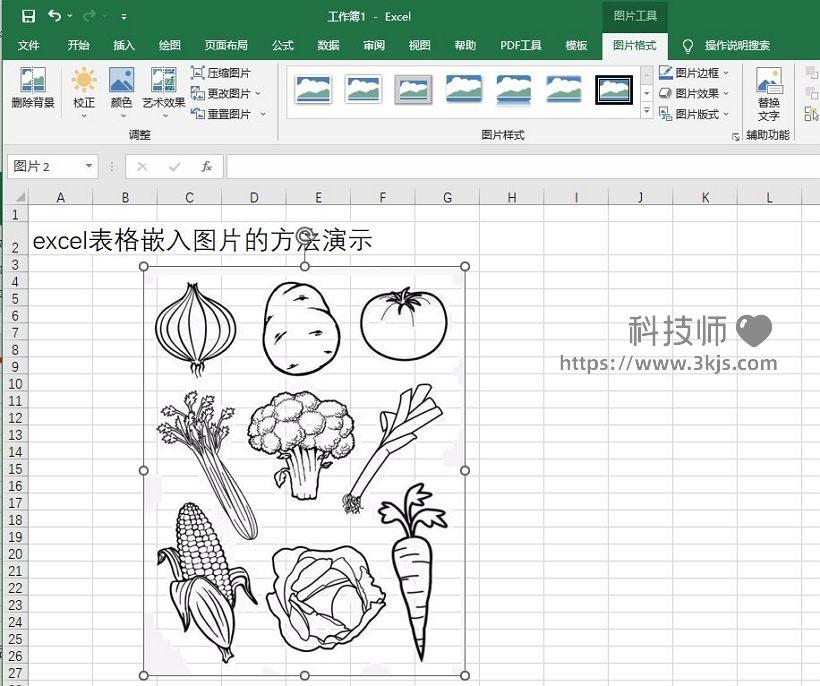Expand the 更改图片 dropdown arrow
Image resolution: width=820 pixels, height=686 pixels.
pyautogui.click(x=258, y=94)
